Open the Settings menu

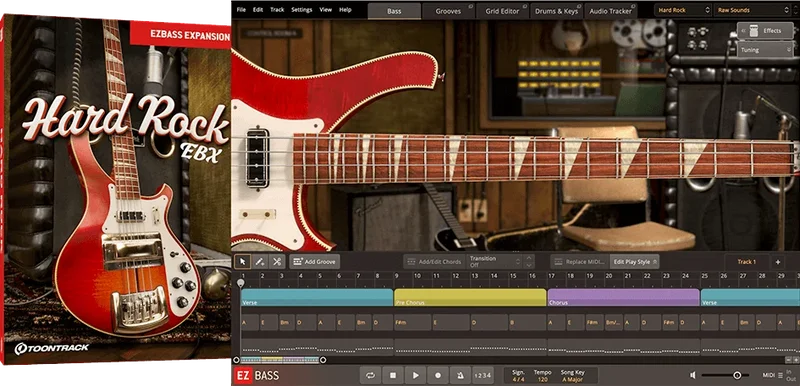[302, 10]
